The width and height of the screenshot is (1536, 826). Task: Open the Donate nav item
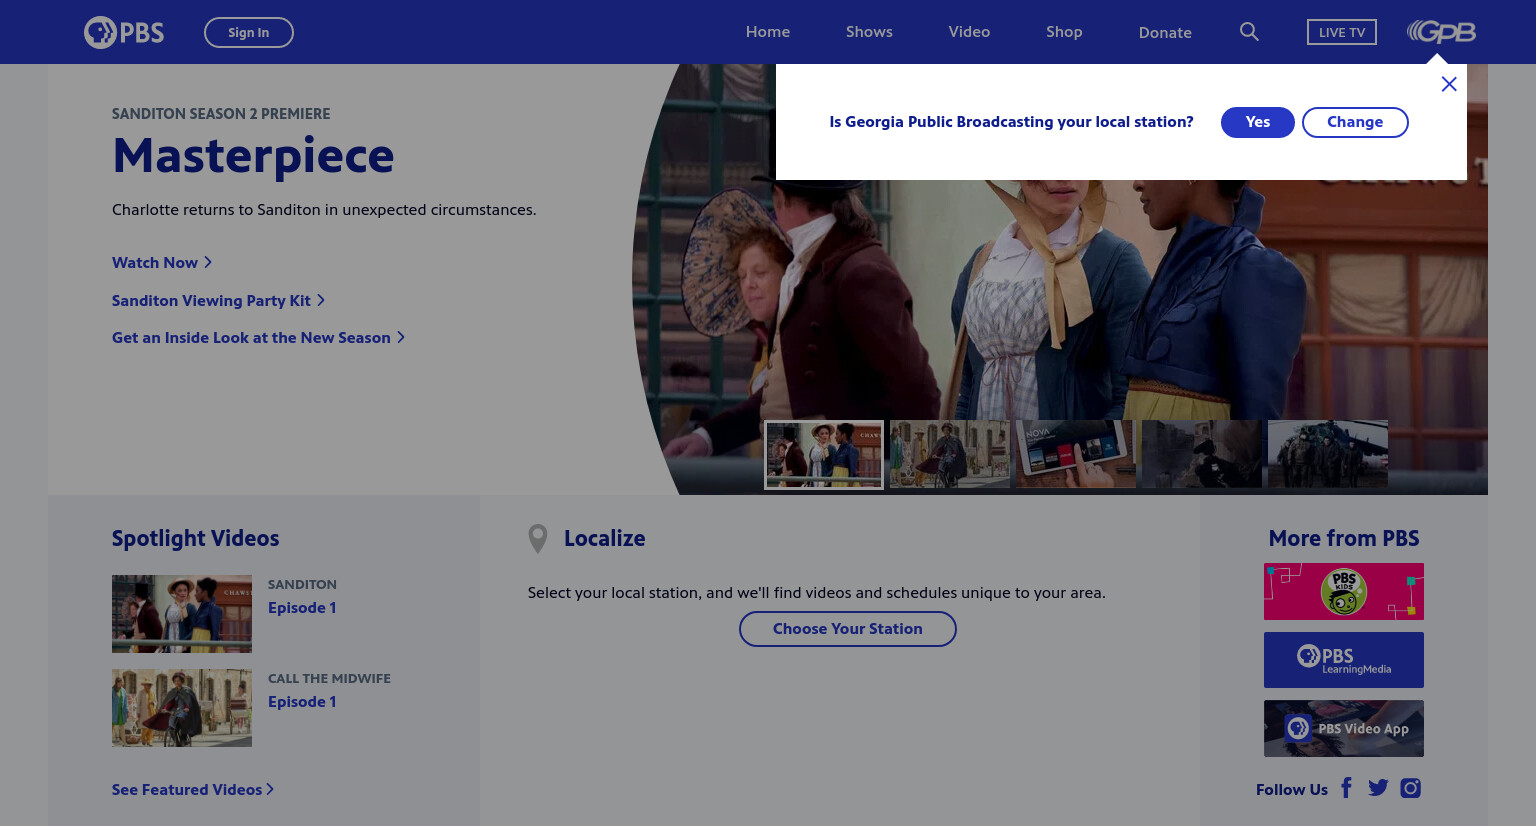(1165, 33)
